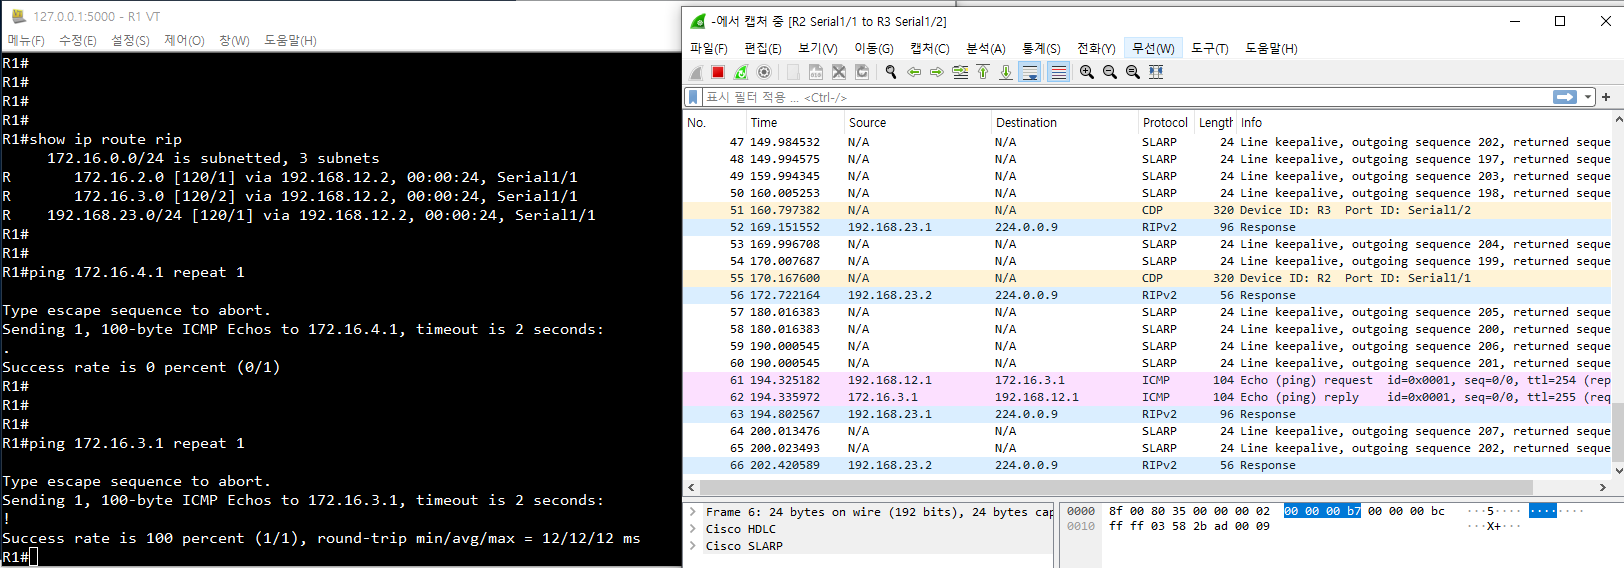Expand Cisco SLARP details tree row
This screenshot has height=568, width=1624.
tap(692, 545)
